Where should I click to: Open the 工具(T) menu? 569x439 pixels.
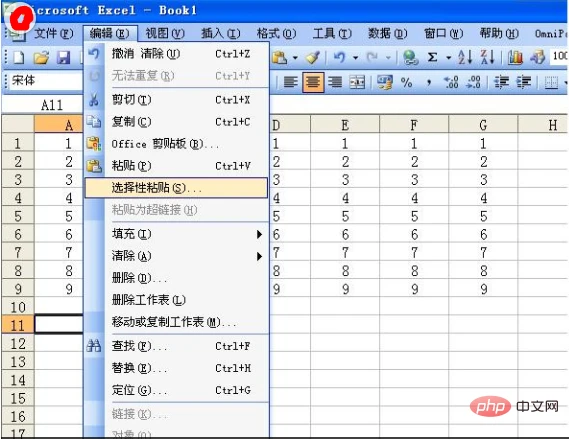tap(332, 34)
